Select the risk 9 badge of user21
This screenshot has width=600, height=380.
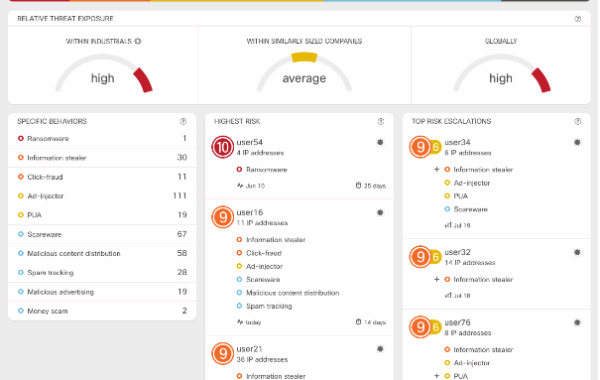click(222, 354)
